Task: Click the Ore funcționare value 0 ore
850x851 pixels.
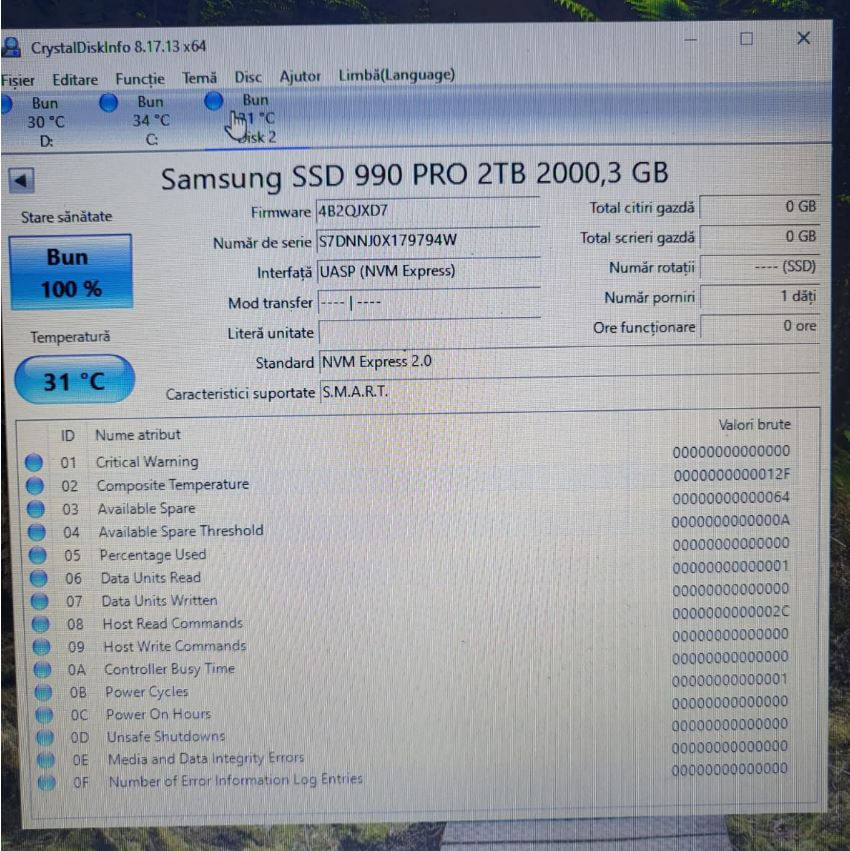Action: [x=759, y=326]
